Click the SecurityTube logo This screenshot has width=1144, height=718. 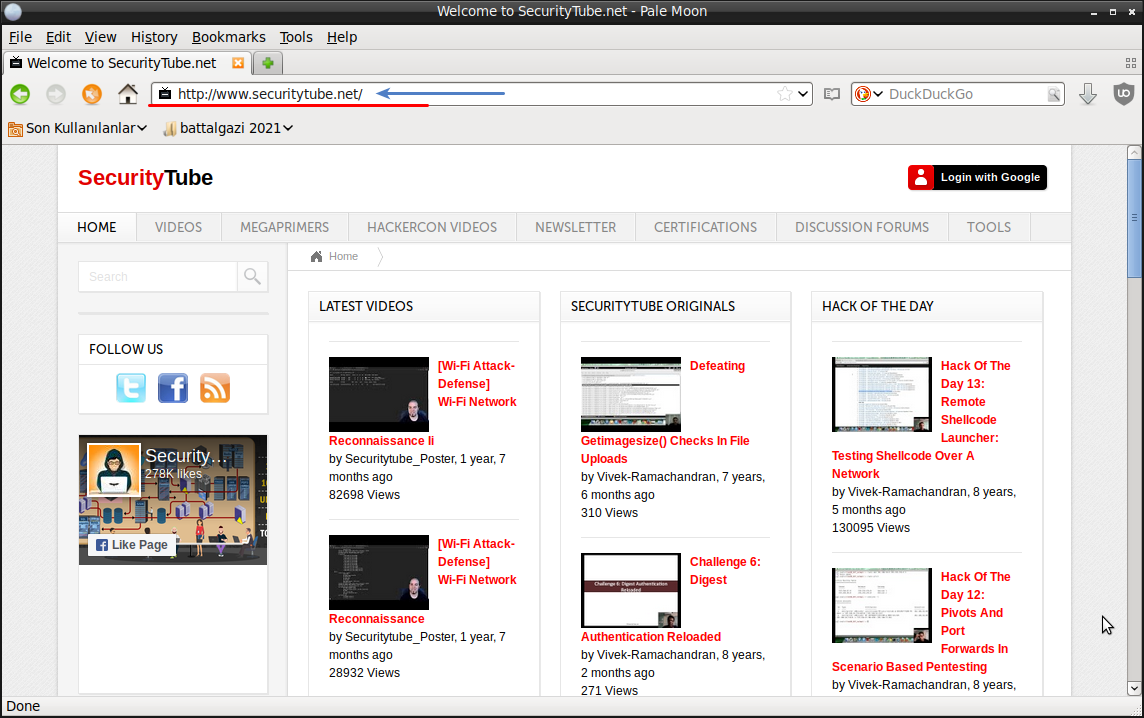click(x=145, y=177)
